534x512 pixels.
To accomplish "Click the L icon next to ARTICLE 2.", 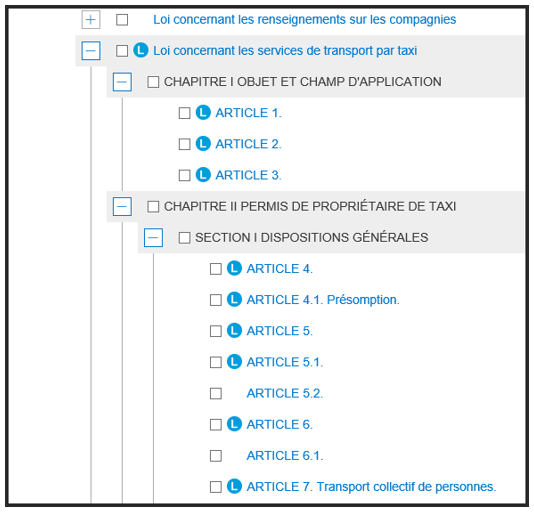I will tap(203, 144).
